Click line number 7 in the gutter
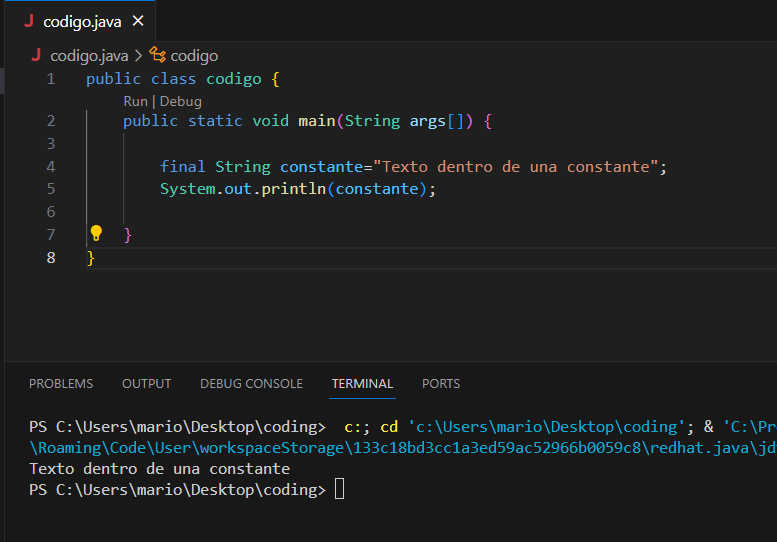777x542 pixels. tap(51, 235)
